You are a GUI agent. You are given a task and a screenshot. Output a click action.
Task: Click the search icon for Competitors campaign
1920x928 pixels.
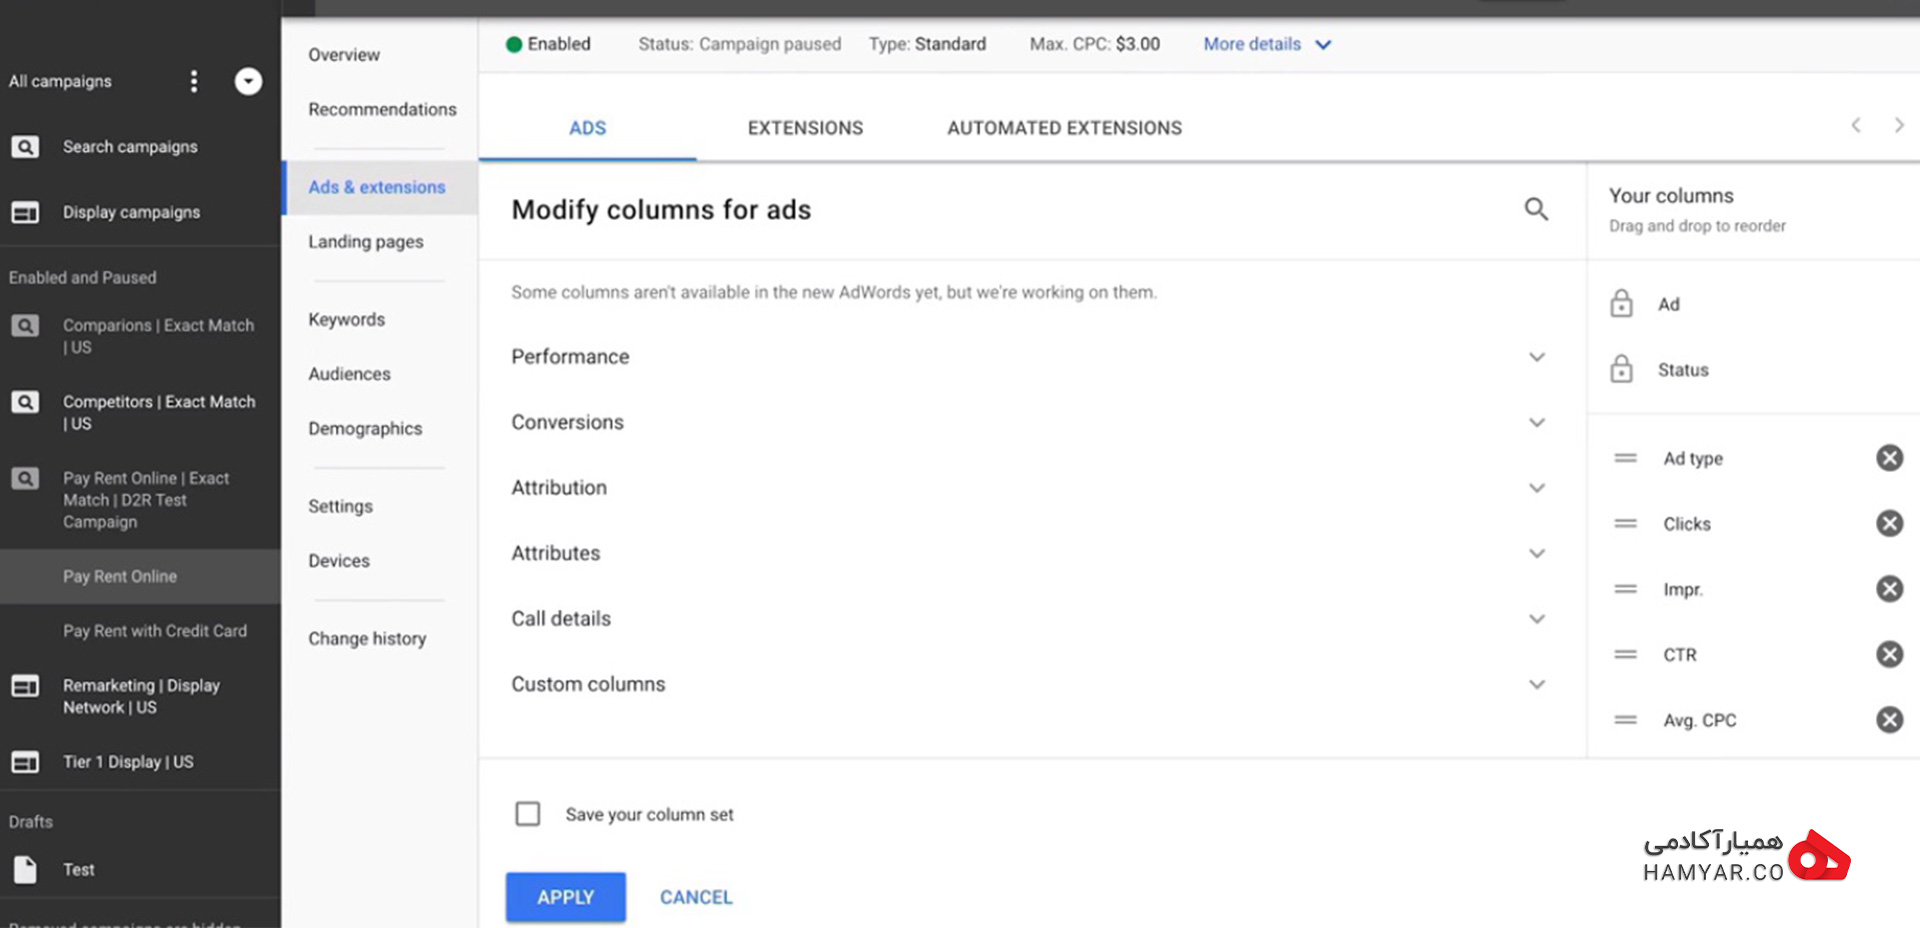point(25,402)
